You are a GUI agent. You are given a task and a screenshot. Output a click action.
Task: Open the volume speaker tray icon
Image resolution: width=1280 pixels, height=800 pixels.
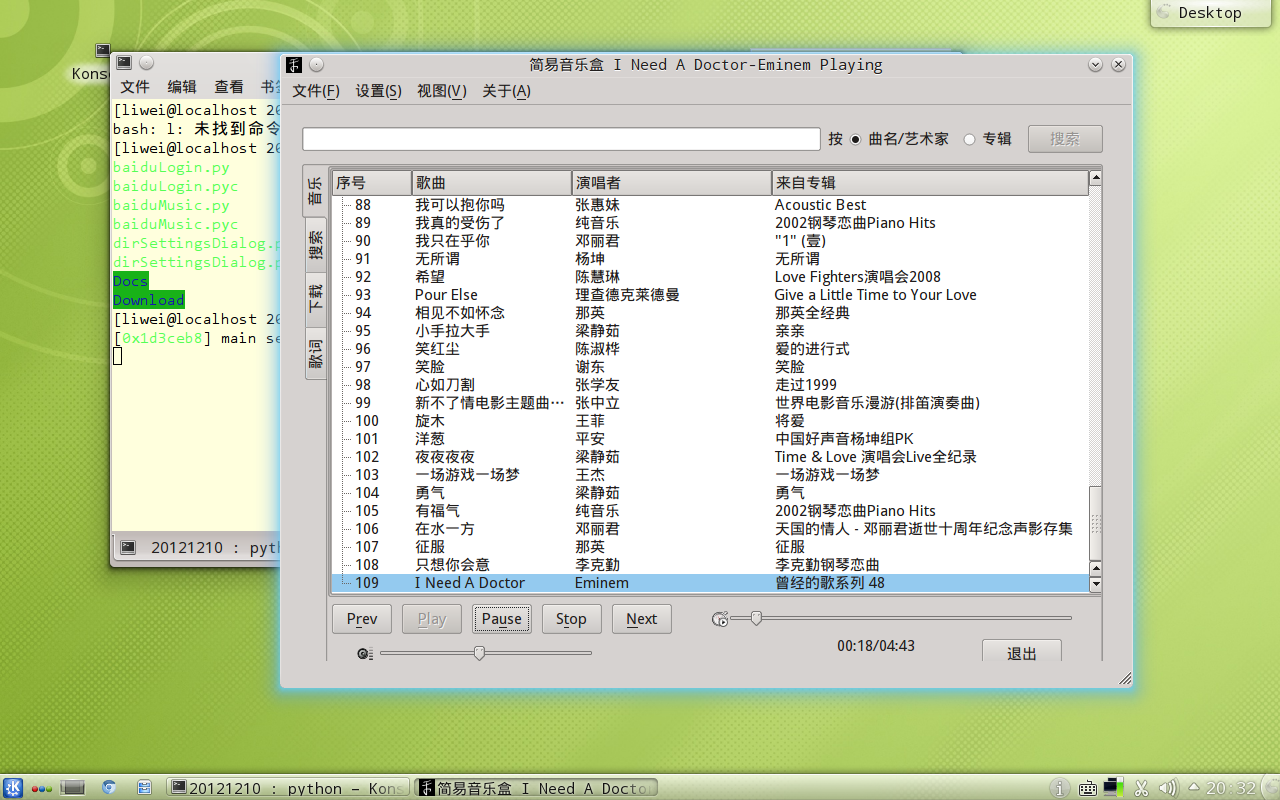1167,788
